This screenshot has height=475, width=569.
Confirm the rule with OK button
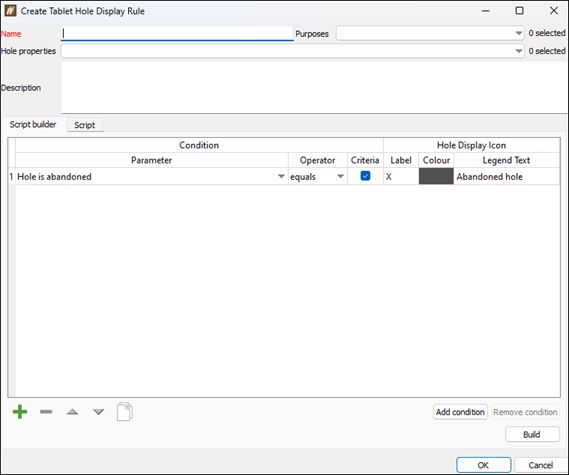coord(483,465)
